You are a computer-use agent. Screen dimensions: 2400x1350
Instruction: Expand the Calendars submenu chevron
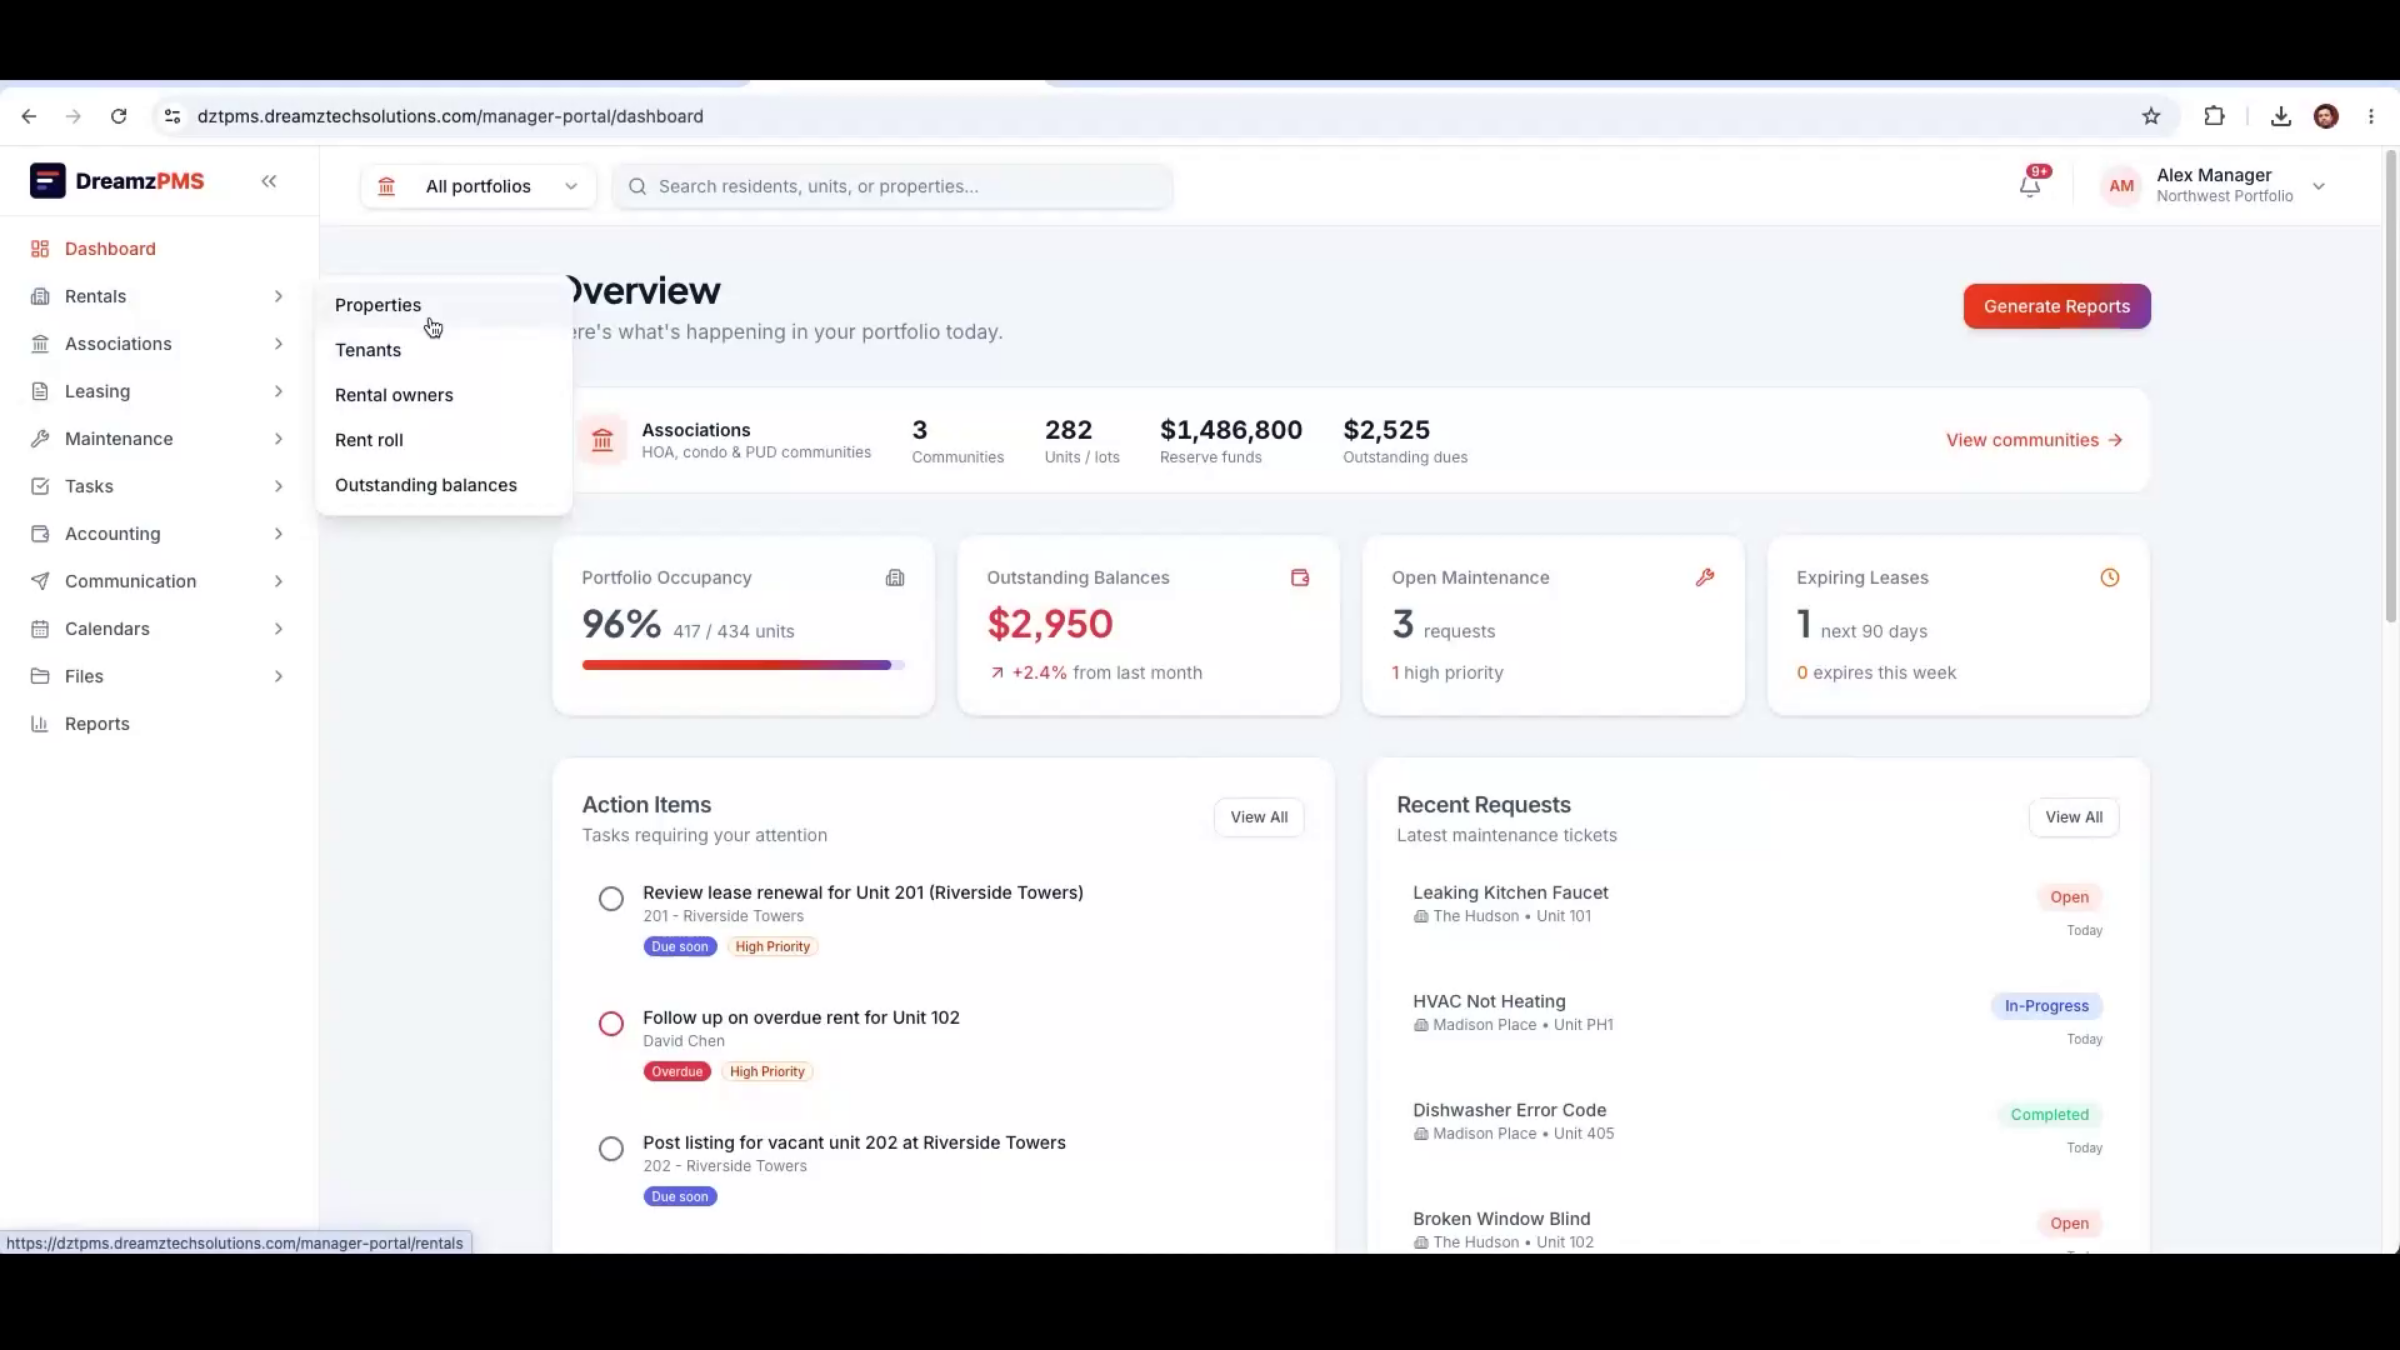click(278, 629)
